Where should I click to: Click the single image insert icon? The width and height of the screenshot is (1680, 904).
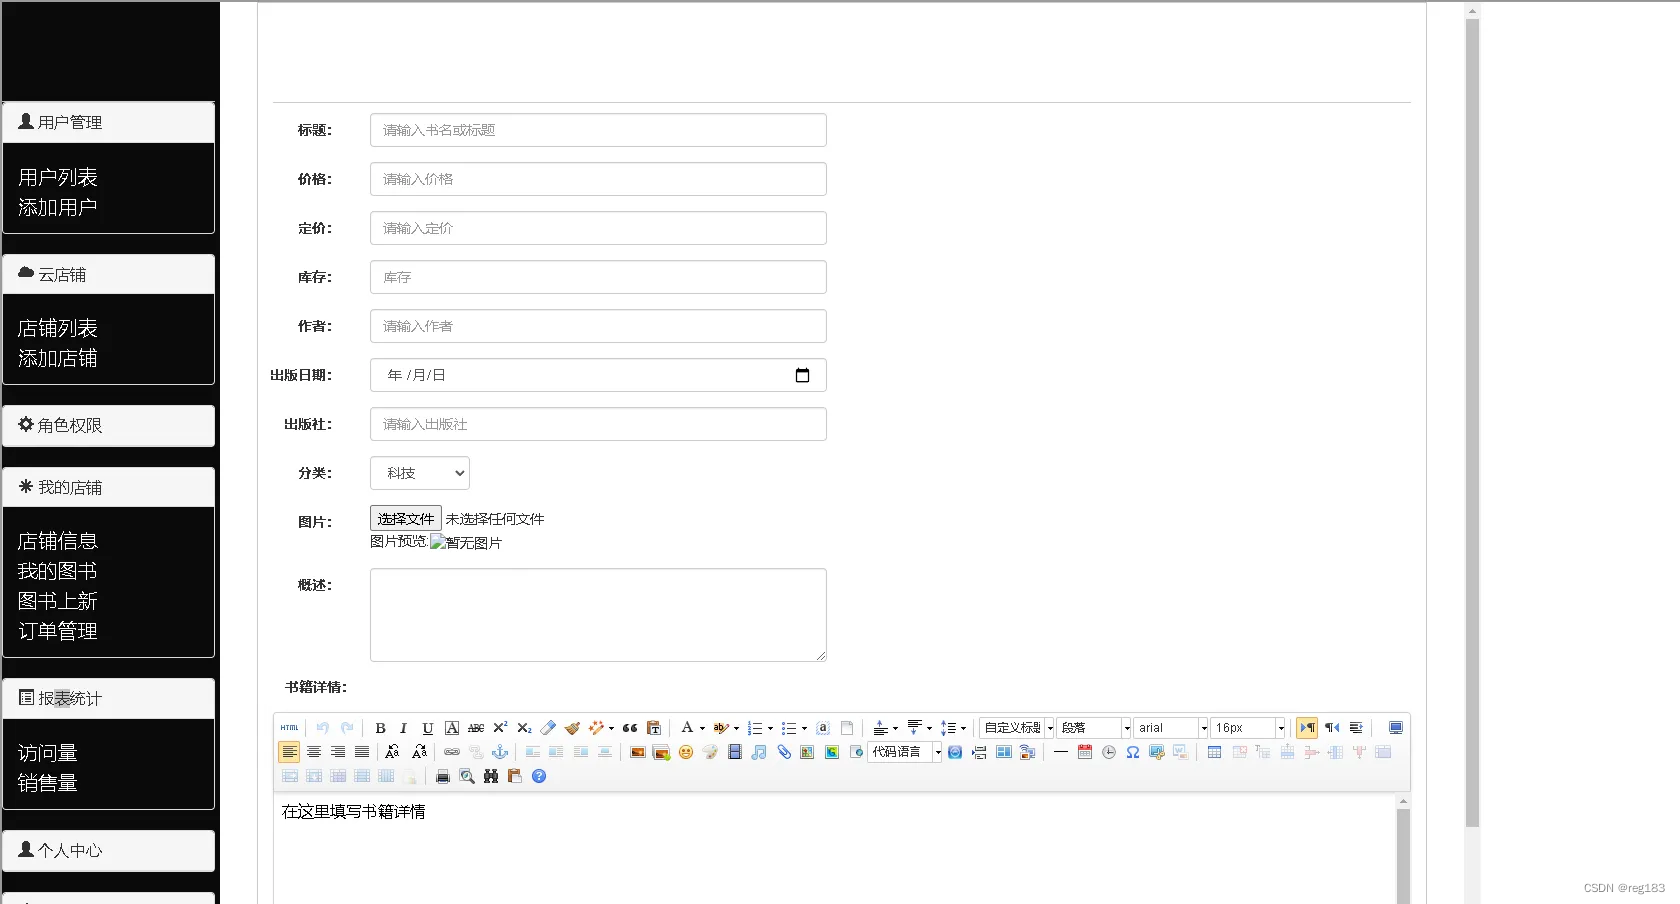coord(638,752)
